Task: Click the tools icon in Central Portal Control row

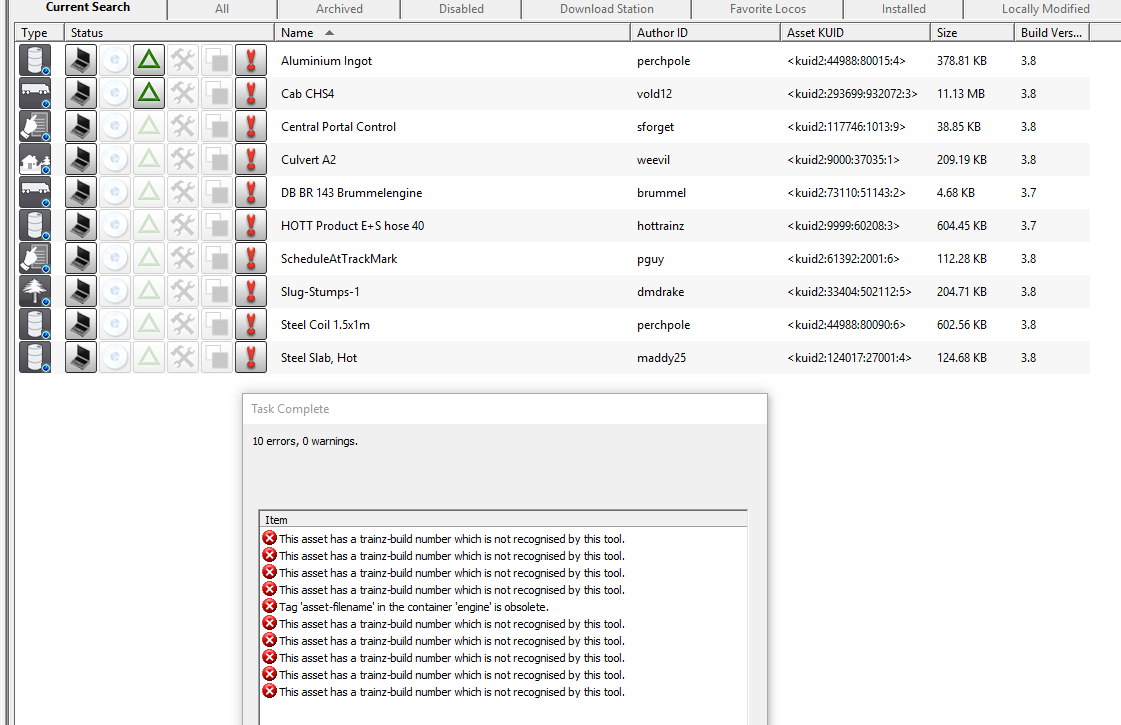Action: point(183,127)
